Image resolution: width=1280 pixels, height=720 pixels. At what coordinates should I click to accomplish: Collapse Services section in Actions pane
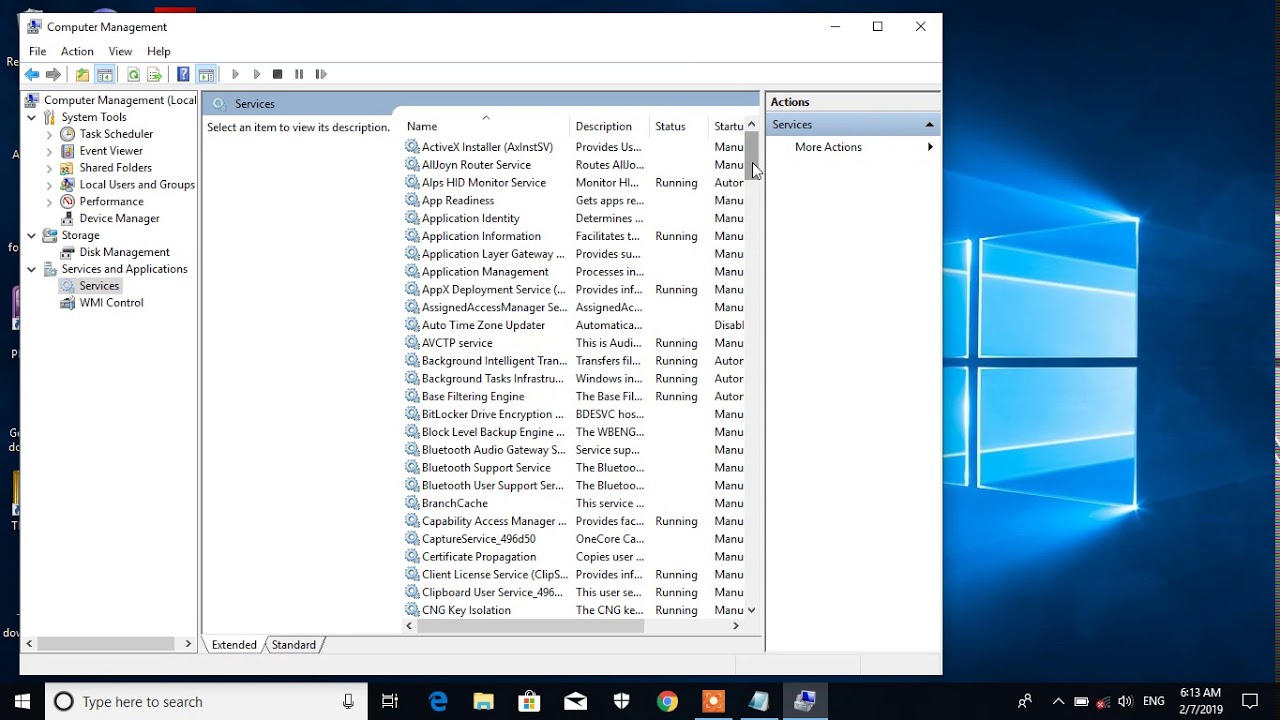[x=929, y=125]
